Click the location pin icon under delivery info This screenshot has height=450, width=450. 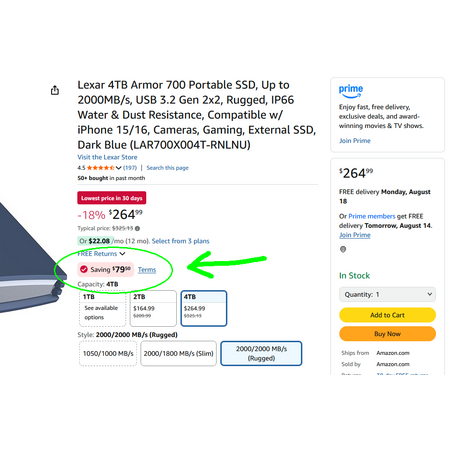[x=343, y=249]
